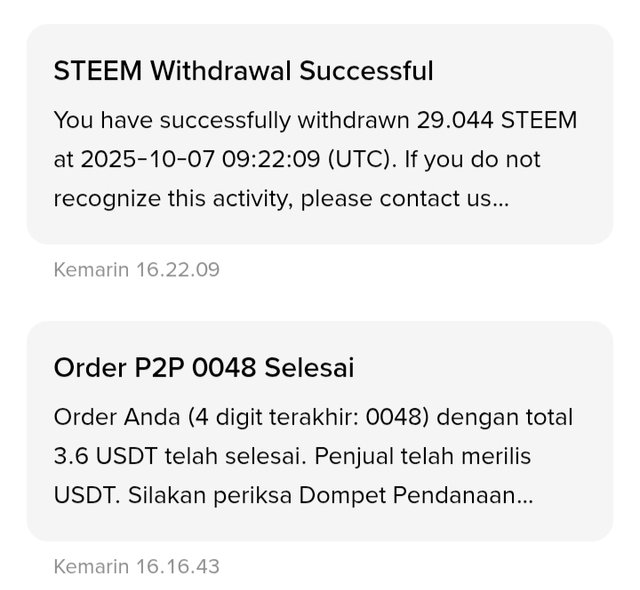Tap the "Order P2P 0048 Selesai" title
This screenshot has width=640, height=590.
click(x=203, y=368)
